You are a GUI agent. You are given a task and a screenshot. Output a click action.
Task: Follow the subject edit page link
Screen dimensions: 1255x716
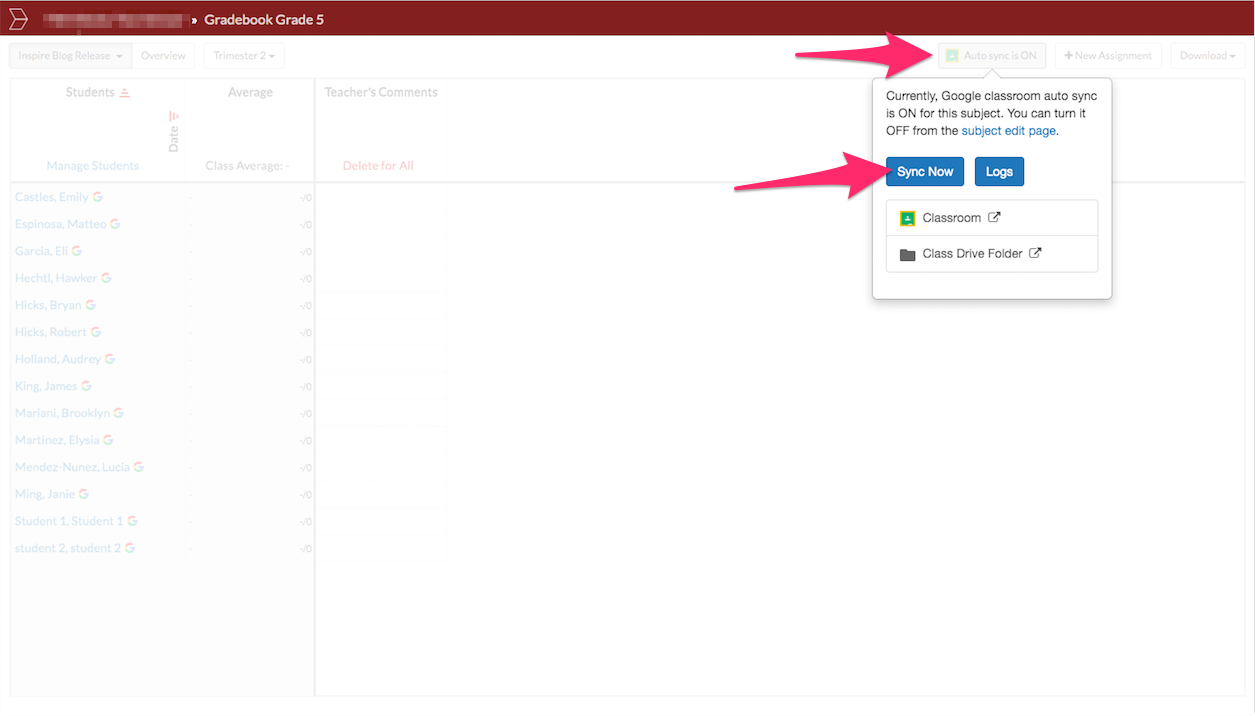pyautogui.click(x=1008, y=131)
